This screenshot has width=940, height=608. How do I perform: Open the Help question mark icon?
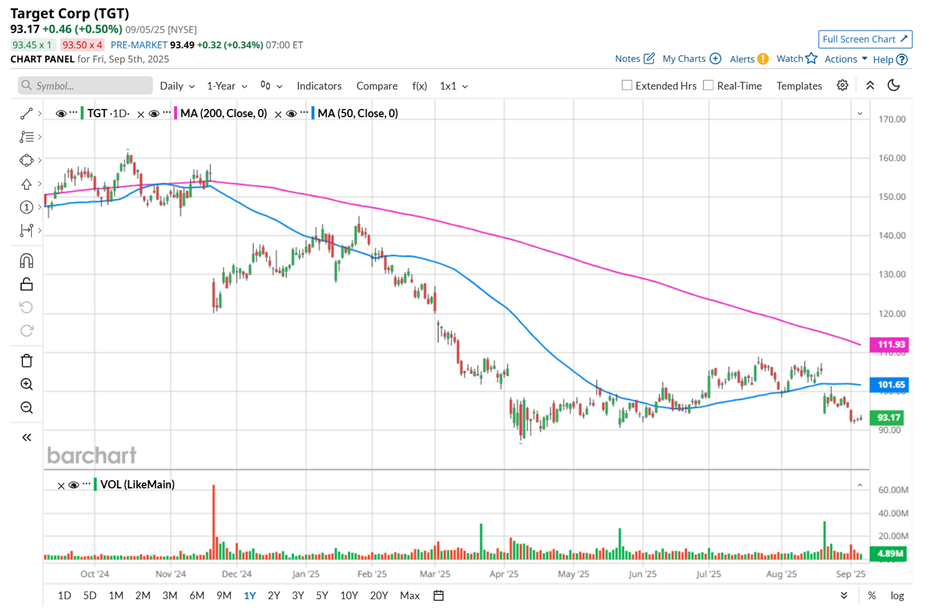[x=902, y=59]
